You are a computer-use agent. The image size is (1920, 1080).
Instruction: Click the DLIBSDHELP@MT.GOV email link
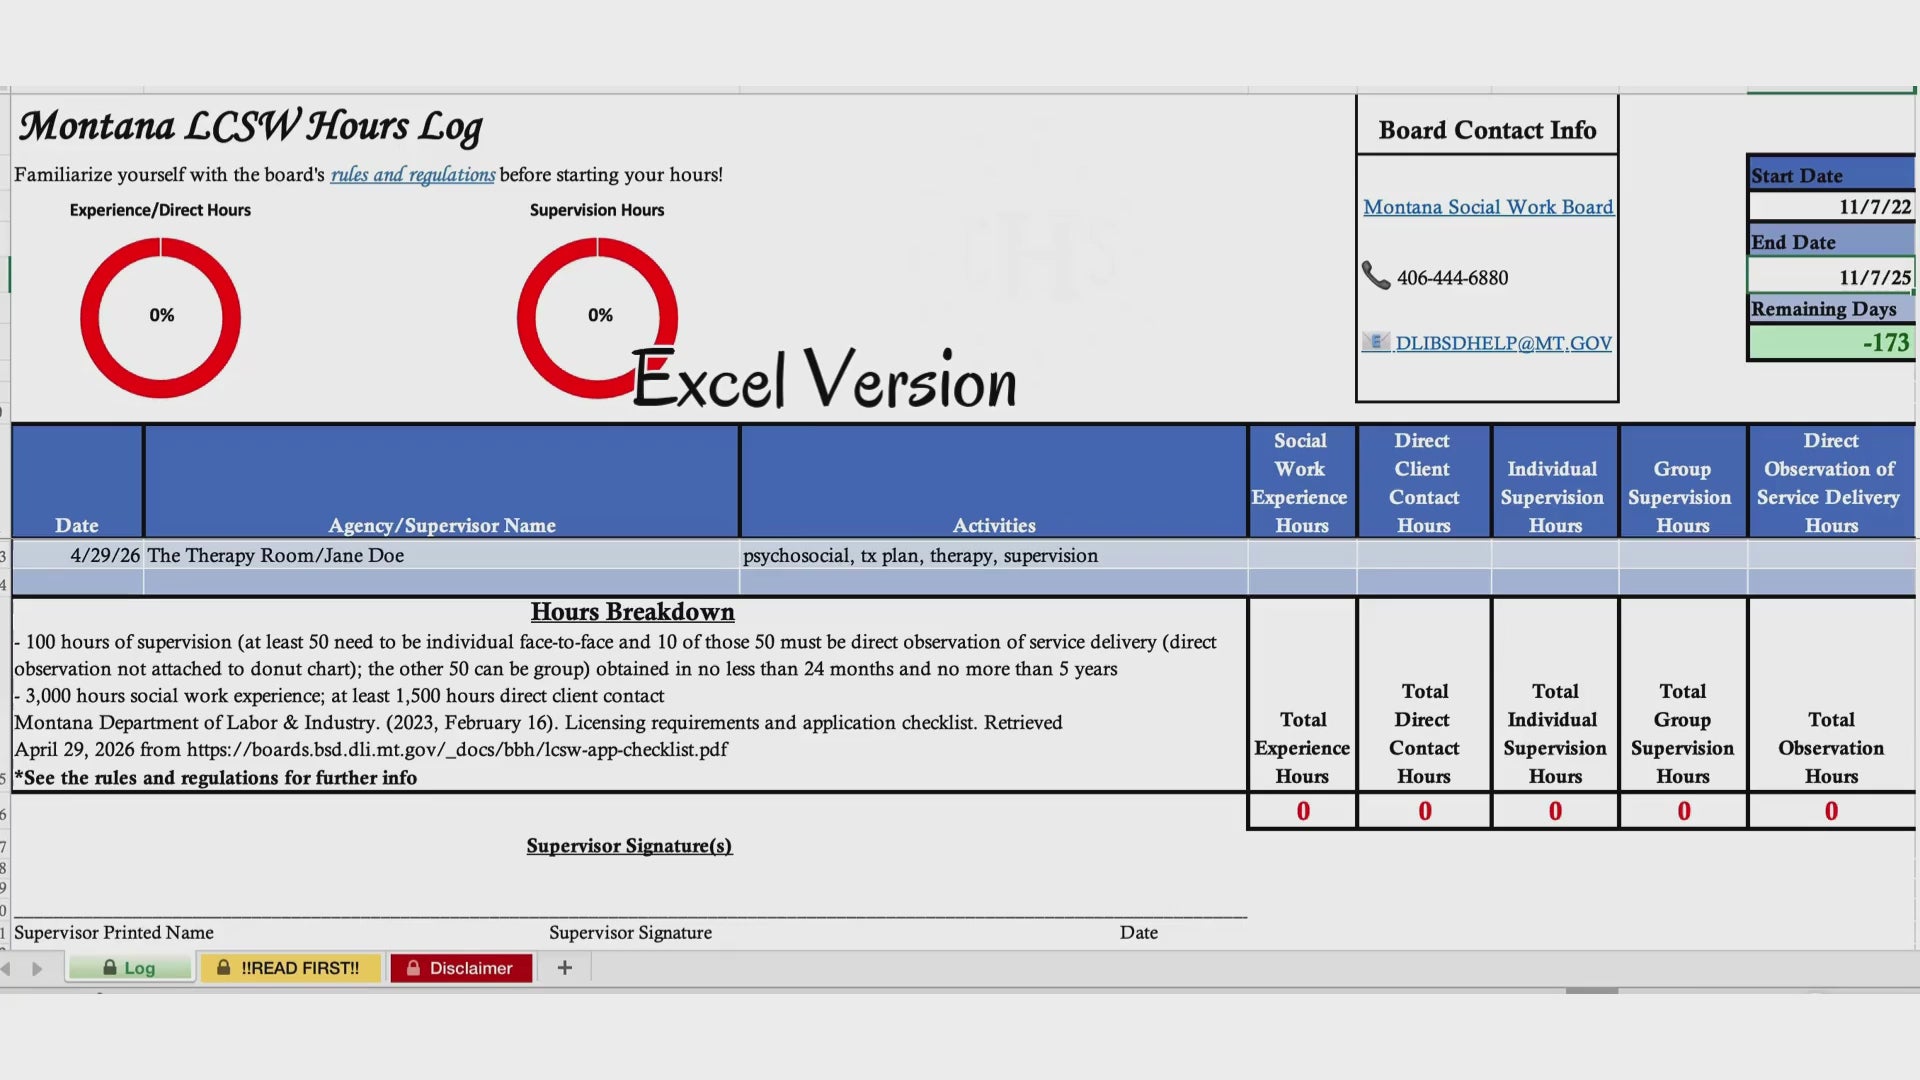tap(1503, 343)
